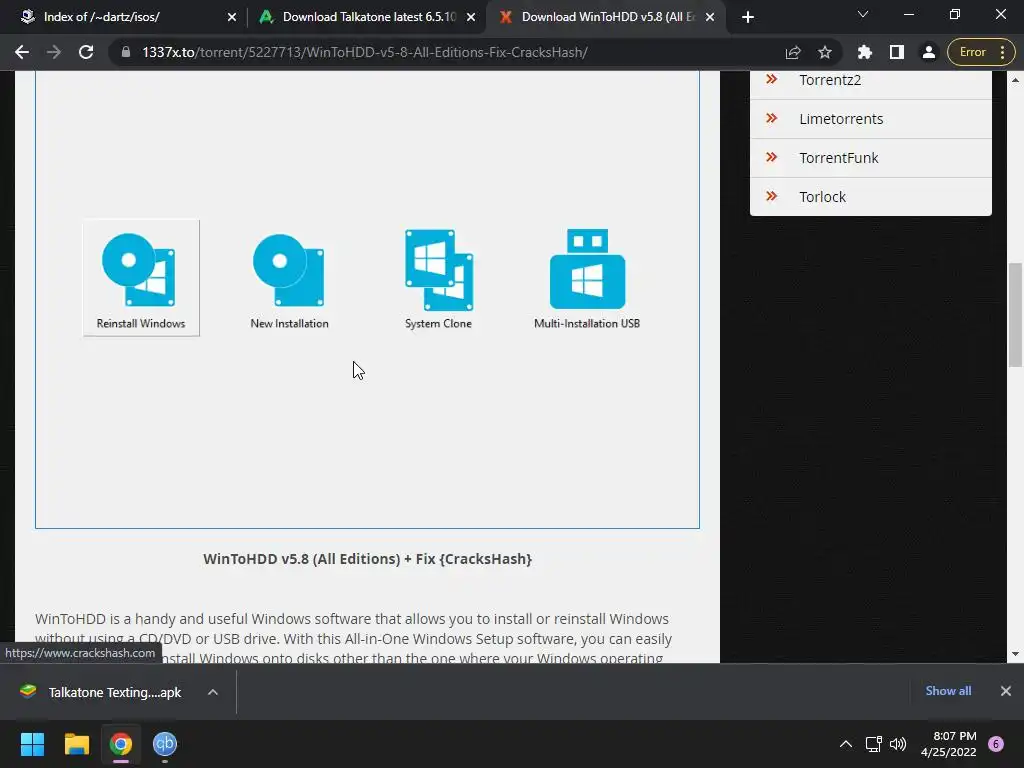
Task: Click the page vertical scrollbar thumb
Action: pyautogui.click(x=1015, y=315)
